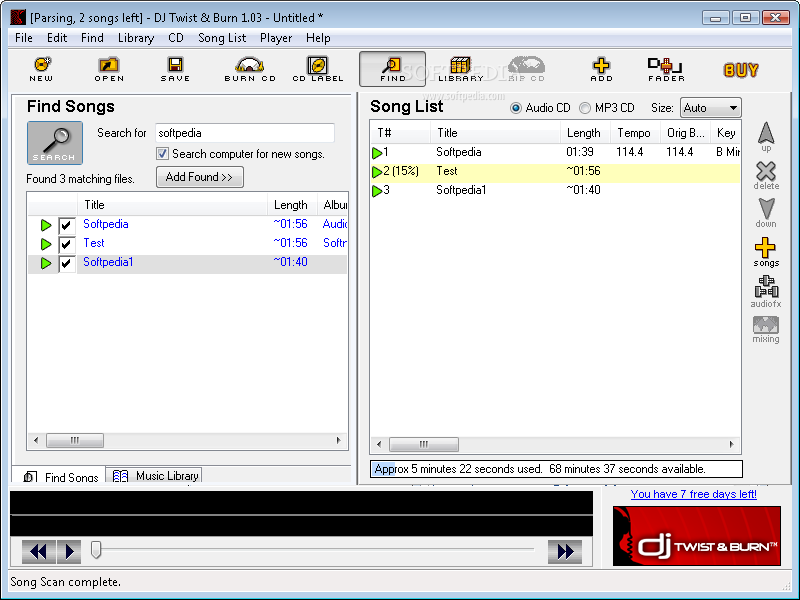Click the Search magnifier button
Viewport: 800px width, 600px height.
coord(55,143)
